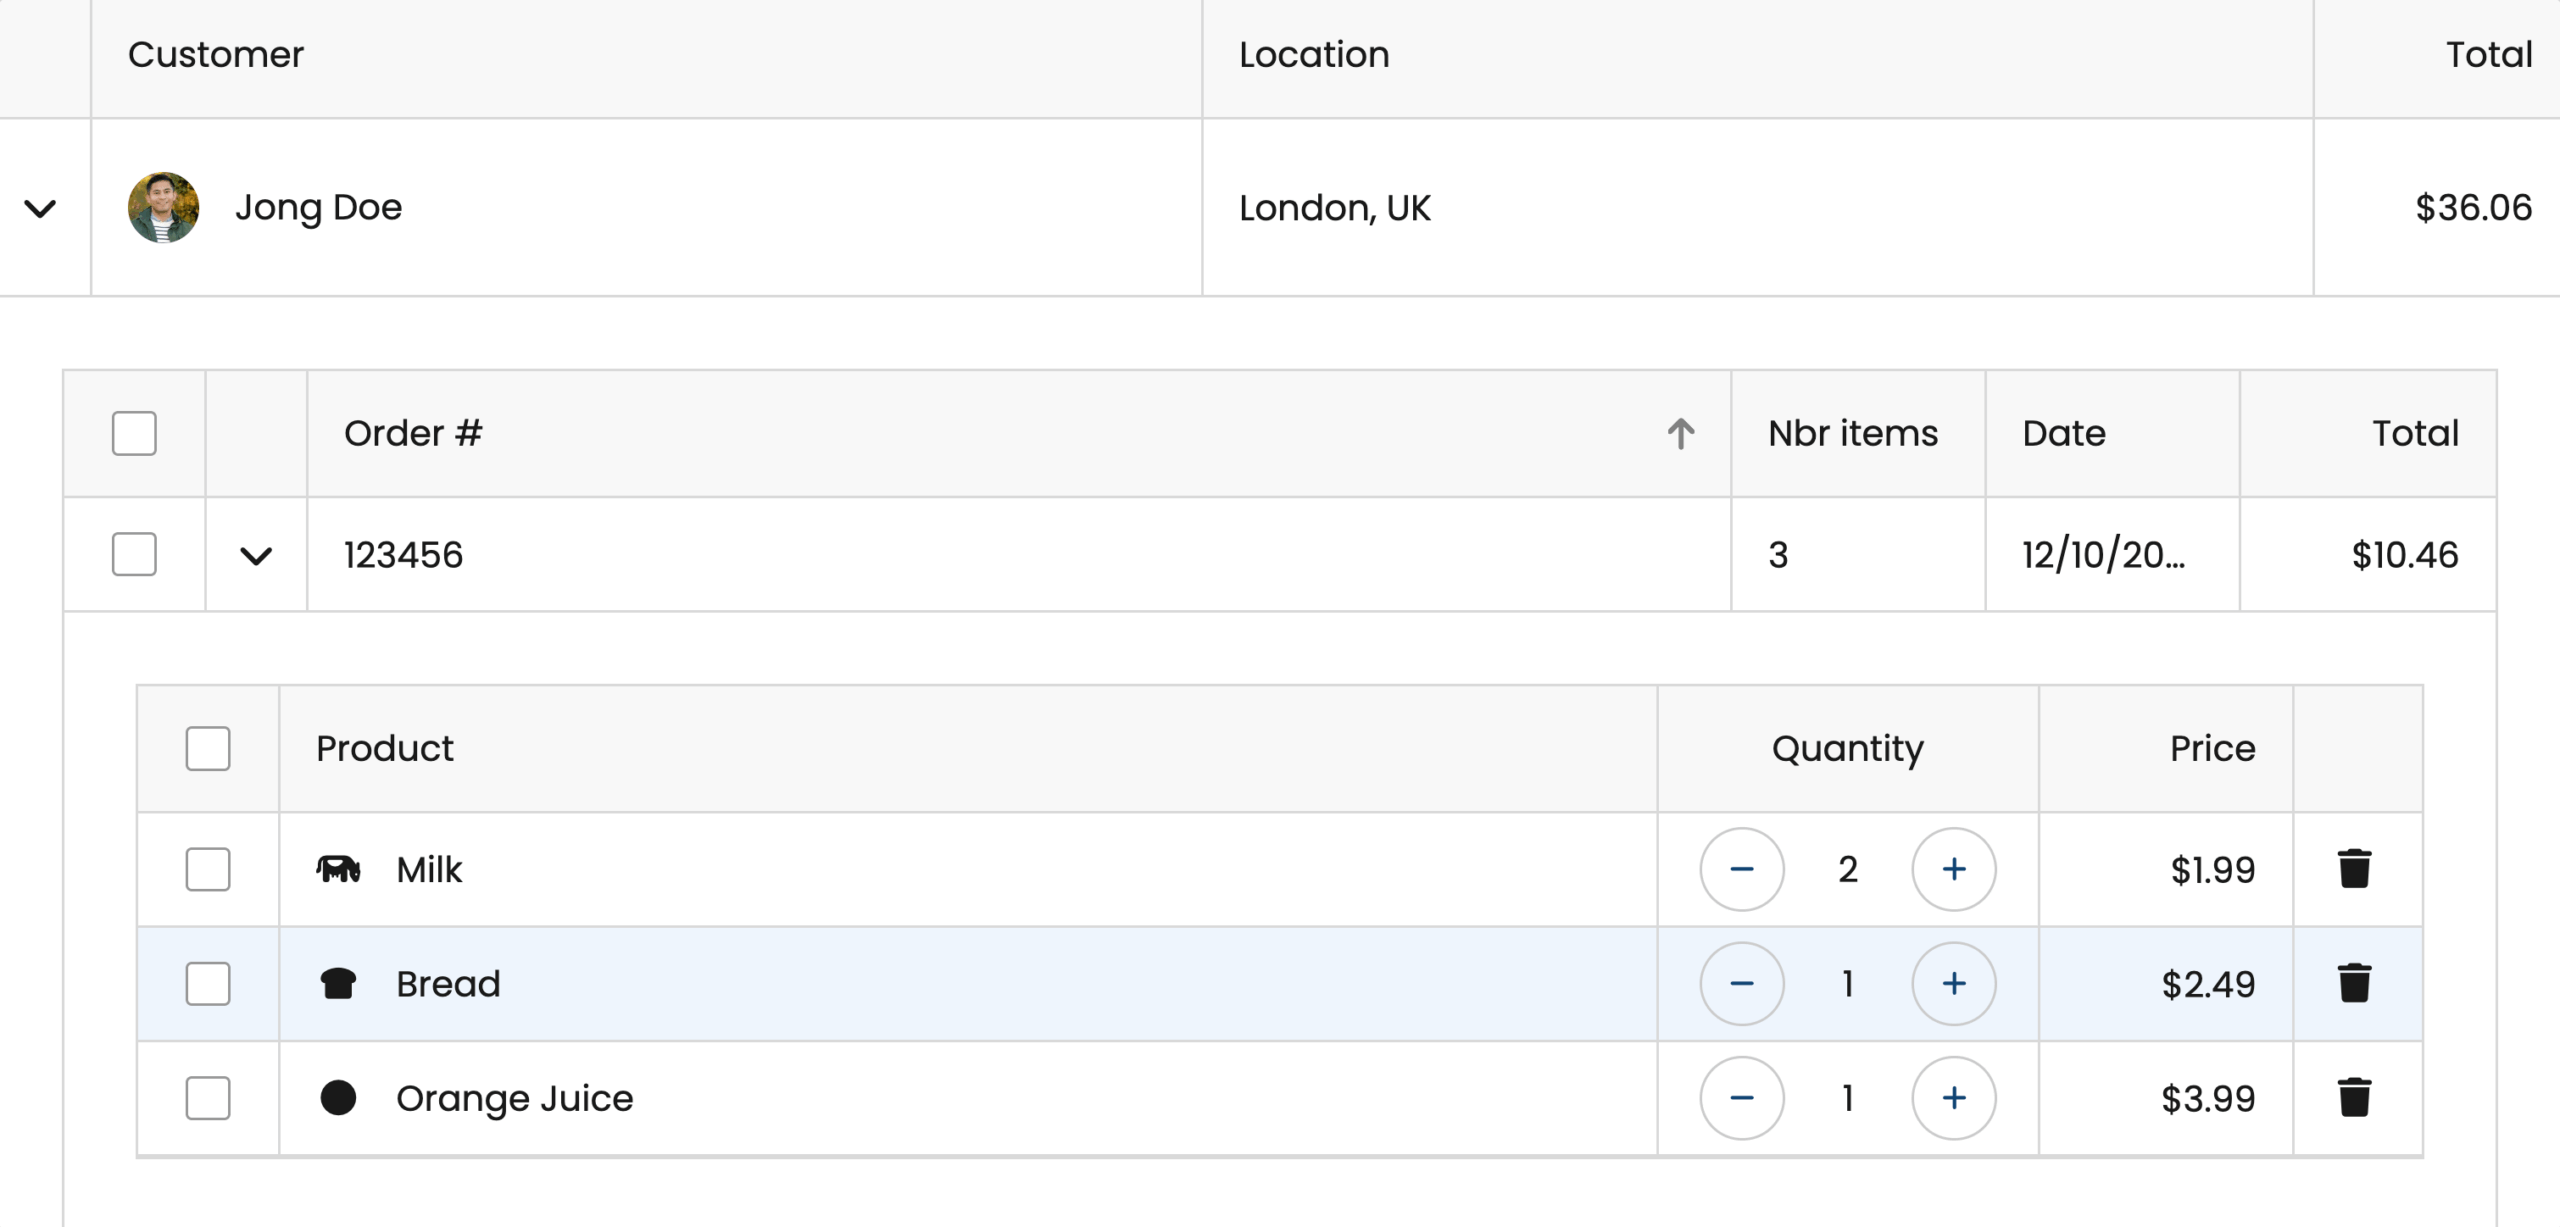Remove Orange Juice using trash icon
This screenshot has height=1227, width=2560.
[x=2354, y=1097]
